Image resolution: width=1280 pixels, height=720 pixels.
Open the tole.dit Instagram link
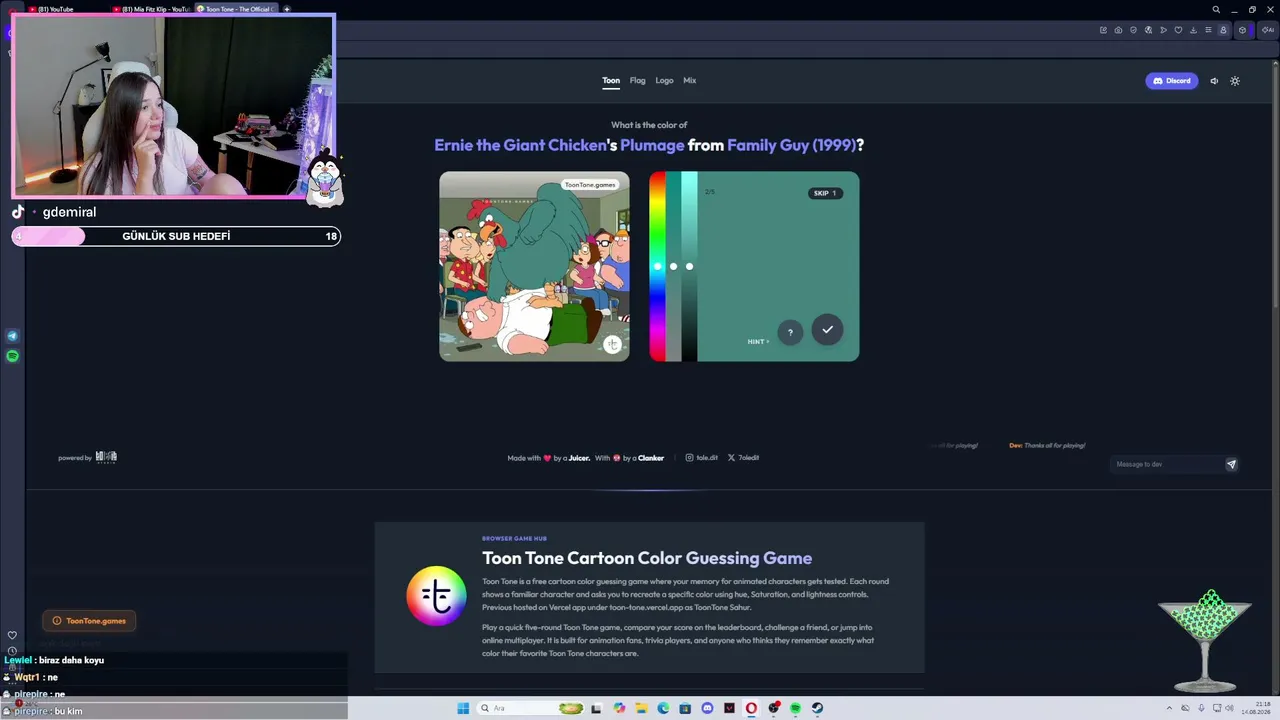point(702,458)
